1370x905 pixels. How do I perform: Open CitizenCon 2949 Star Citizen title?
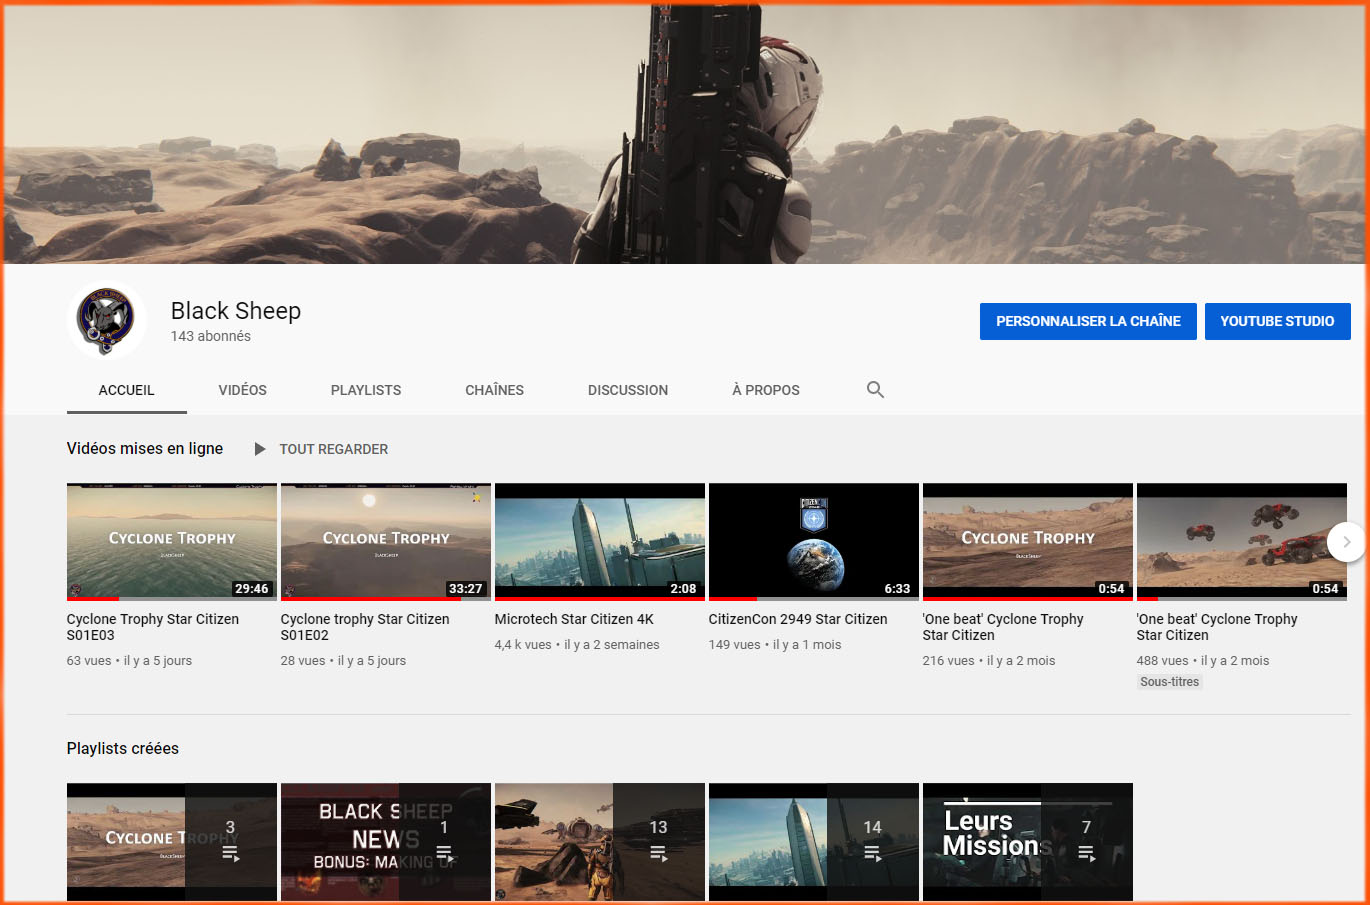[x=798, y=619]
